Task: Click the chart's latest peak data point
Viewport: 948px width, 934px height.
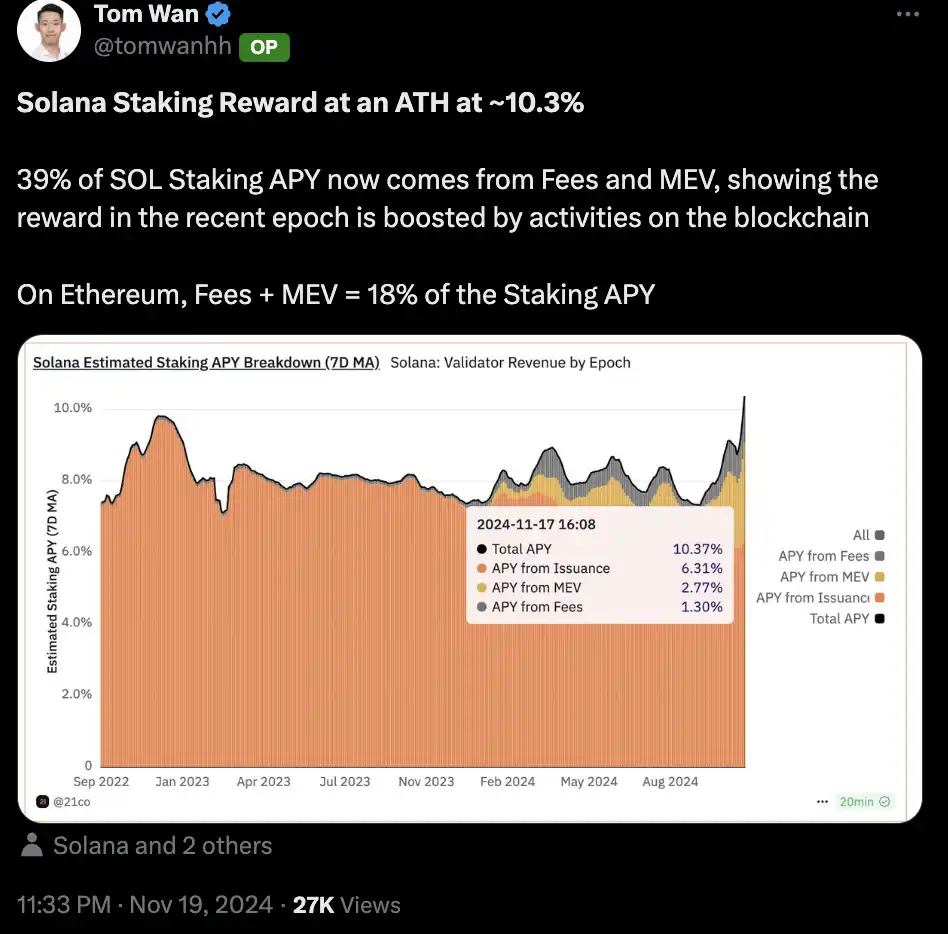Action: tap(744, 397)
